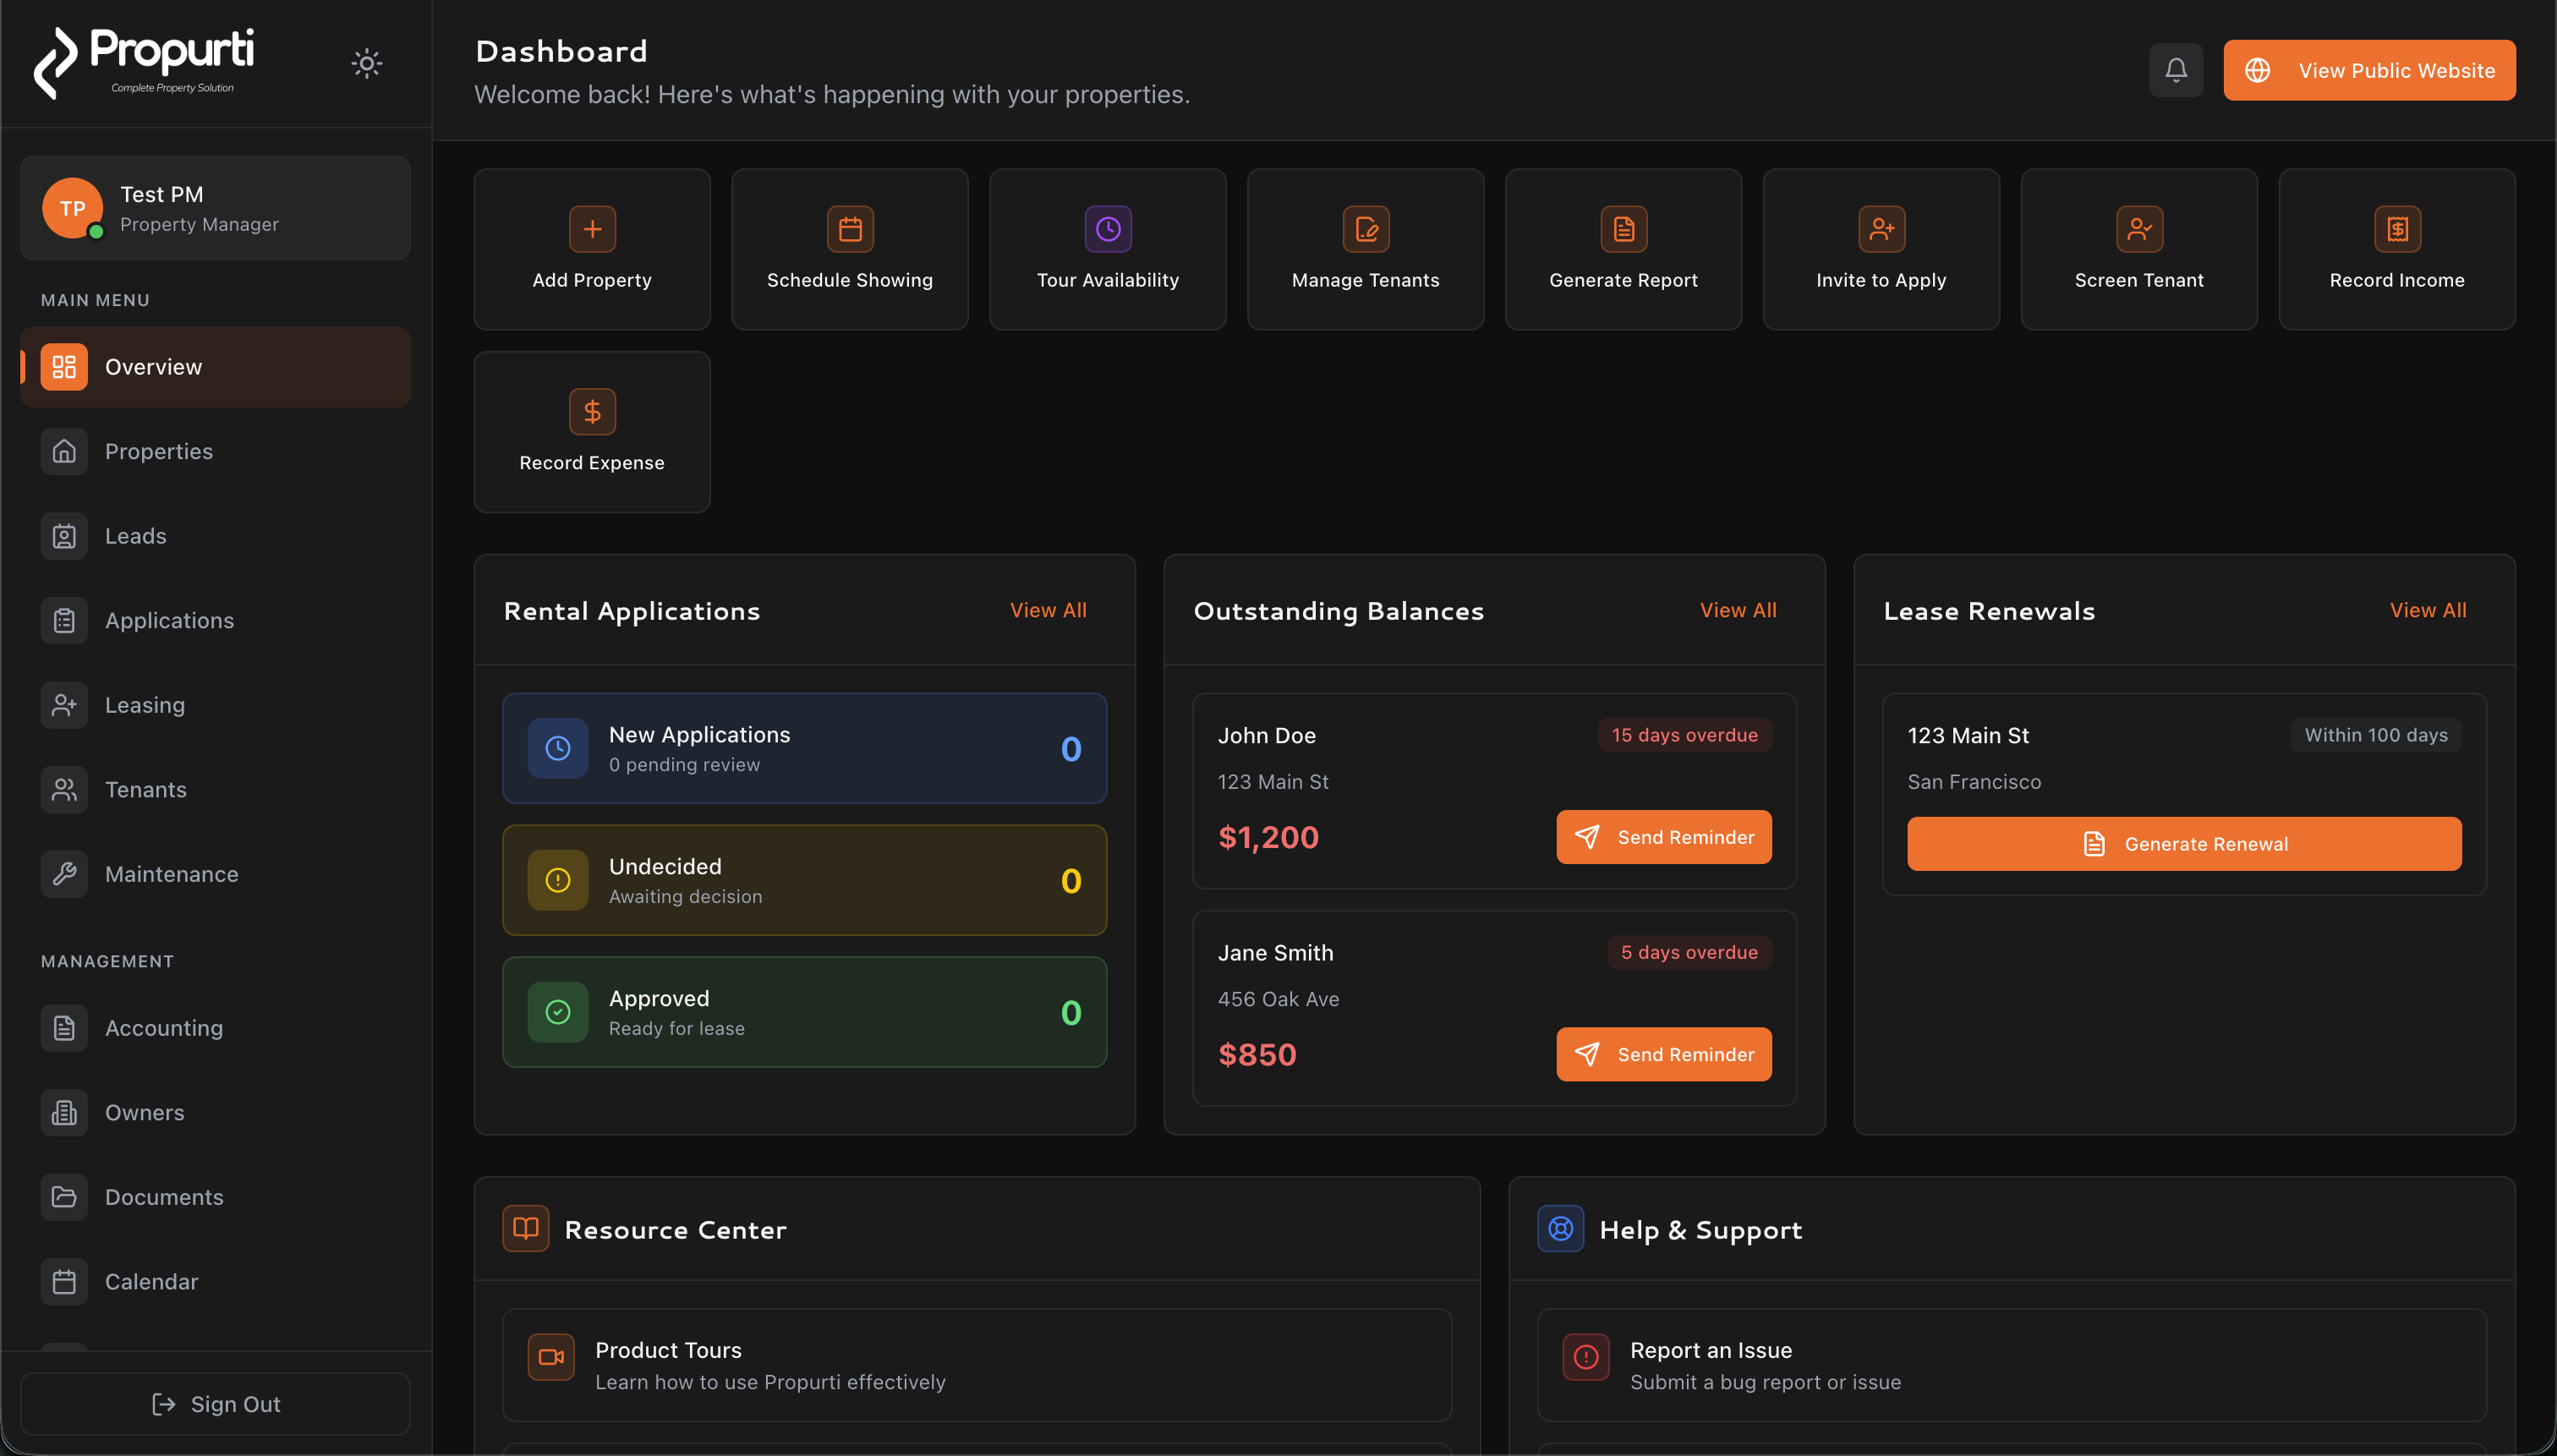Open the notifications bell
This screenshot has height=1456, width=2557.
point(2175,70)
